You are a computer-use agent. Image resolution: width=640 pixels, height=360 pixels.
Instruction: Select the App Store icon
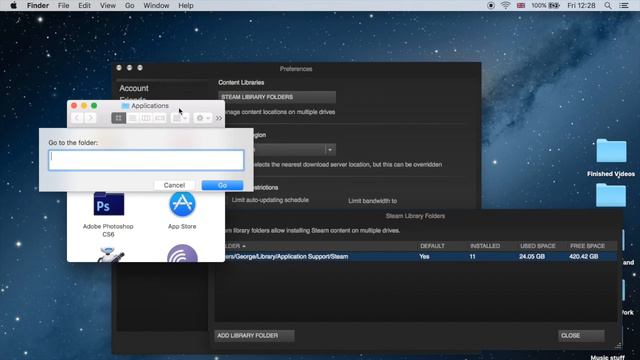pyautogui.click(x=182, y=204)
